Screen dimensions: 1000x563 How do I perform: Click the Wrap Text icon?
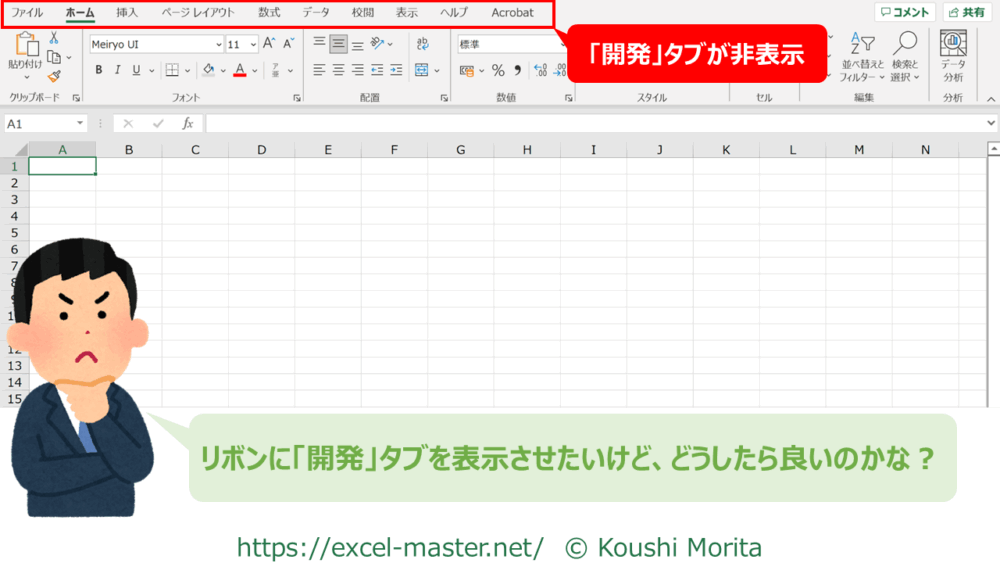pyautogui.click(x=422, y=44)
